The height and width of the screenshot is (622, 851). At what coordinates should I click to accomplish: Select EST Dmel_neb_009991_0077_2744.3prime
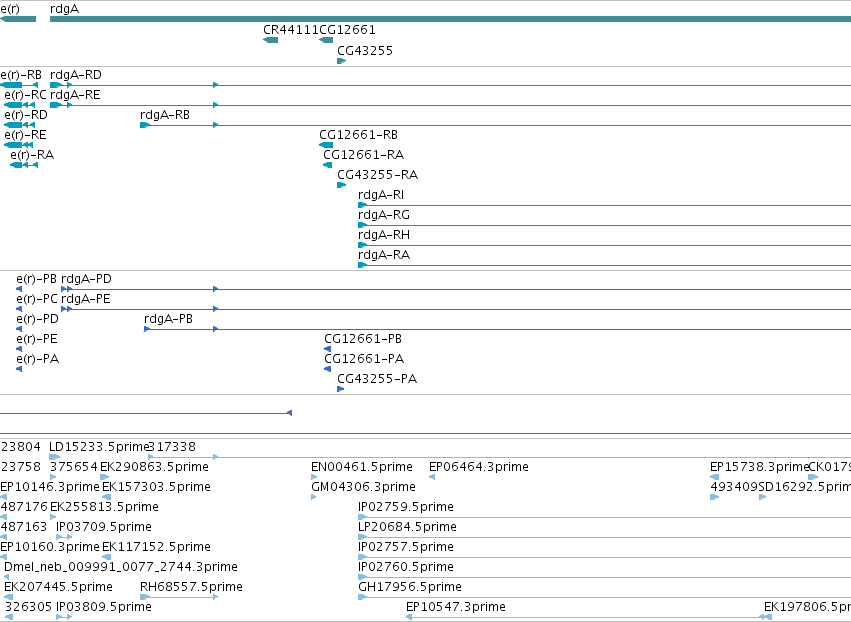[120, 568]
